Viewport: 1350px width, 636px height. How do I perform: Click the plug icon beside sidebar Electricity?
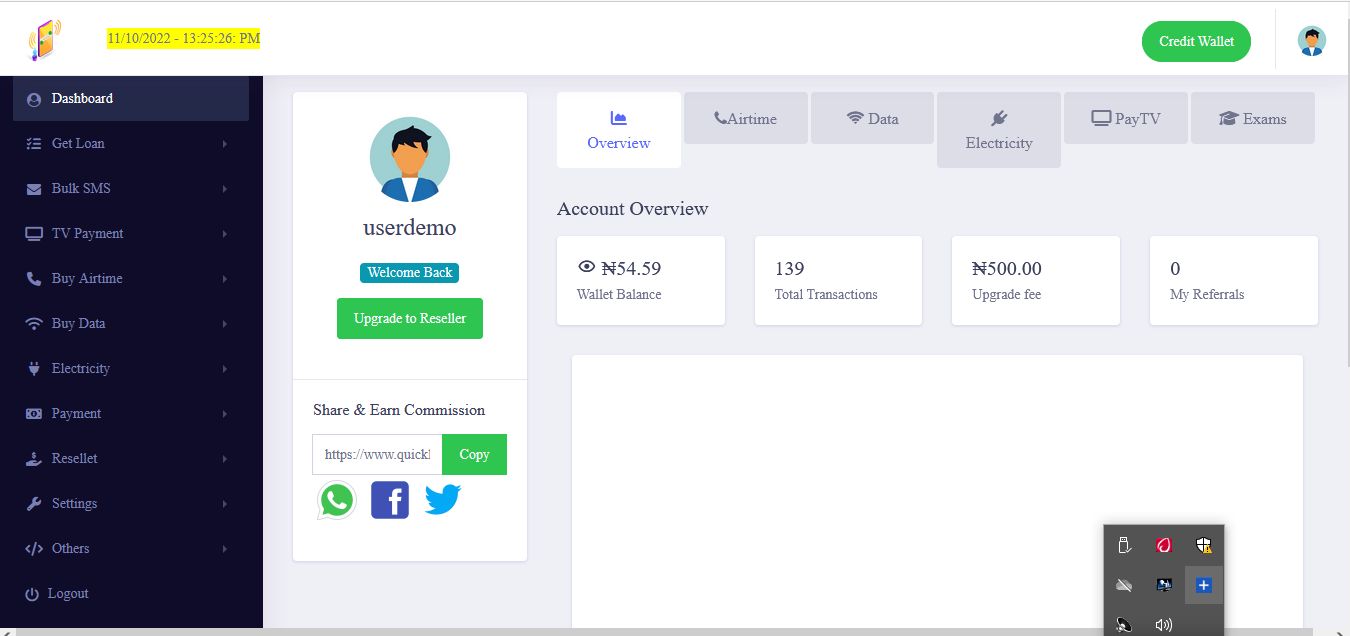pyautogui.click(x=33, y=368)
